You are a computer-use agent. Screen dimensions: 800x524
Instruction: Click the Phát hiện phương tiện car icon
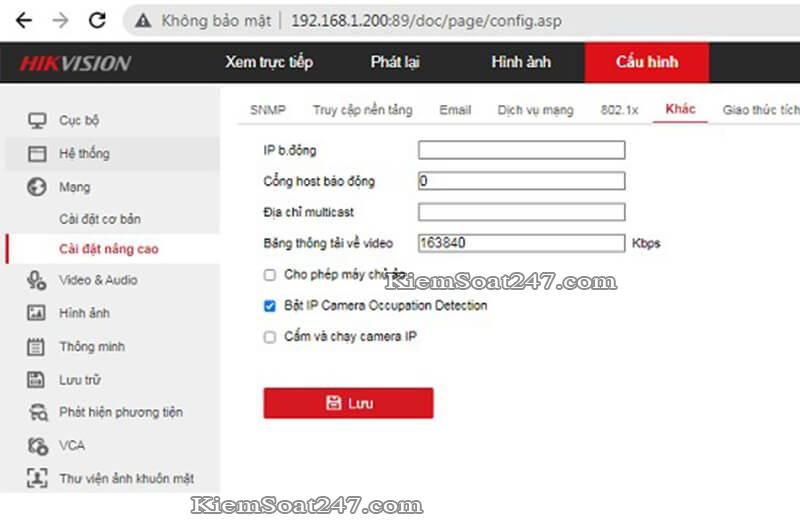point(38,412)
